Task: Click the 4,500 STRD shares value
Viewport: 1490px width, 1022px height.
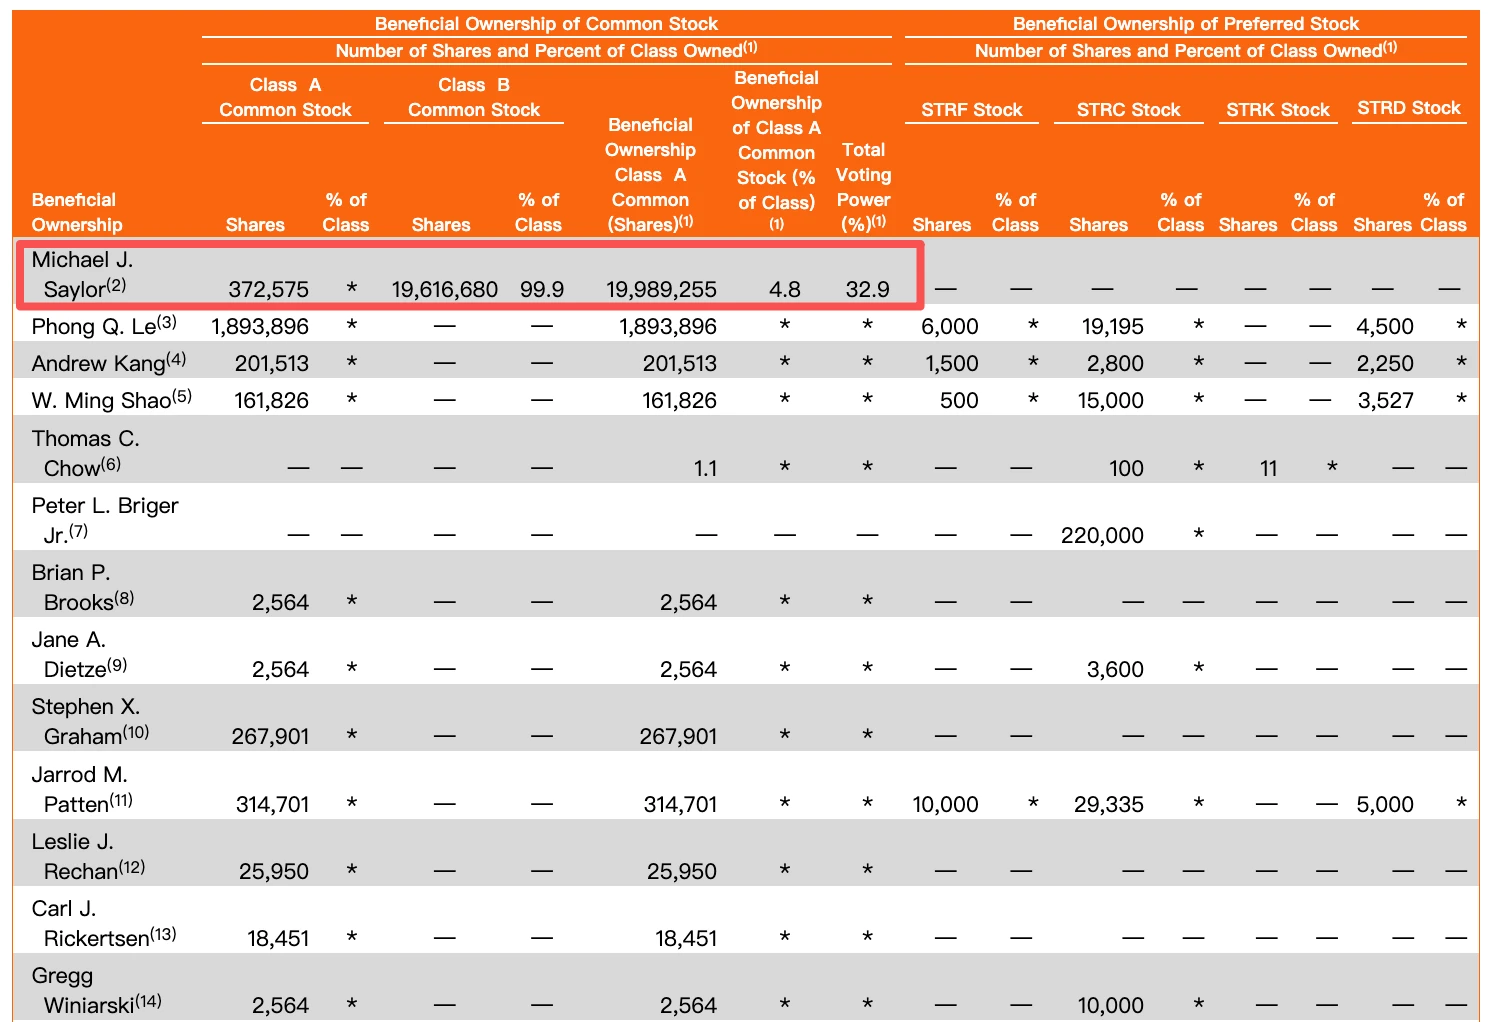Action: pos(1385,326)
